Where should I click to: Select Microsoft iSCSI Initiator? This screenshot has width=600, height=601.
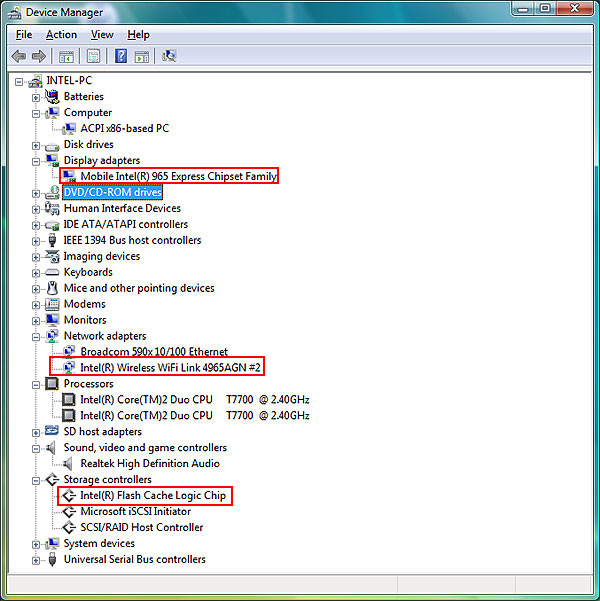[x=135, y=512]
